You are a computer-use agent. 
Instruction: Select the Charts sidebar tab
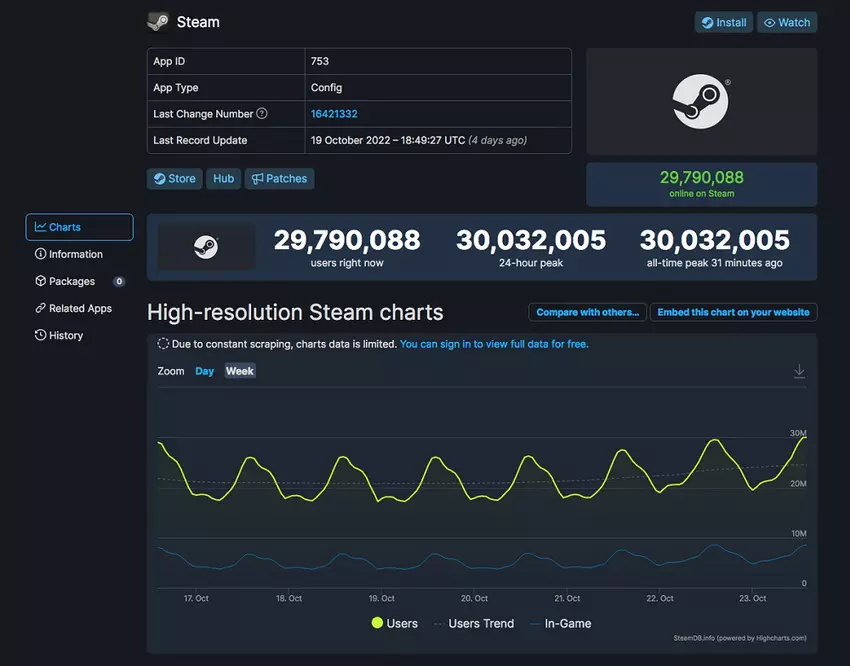[79, 227]
